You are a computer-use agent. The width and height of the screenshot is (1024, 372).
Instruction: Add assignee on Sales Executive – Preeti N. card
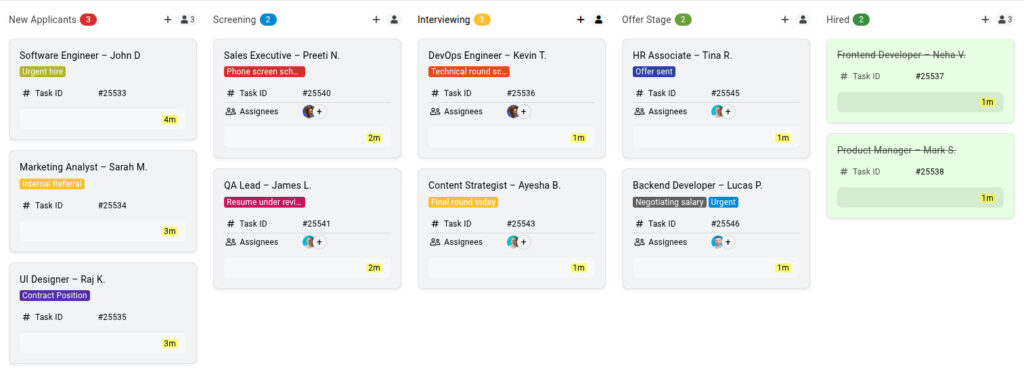[319, 112]
